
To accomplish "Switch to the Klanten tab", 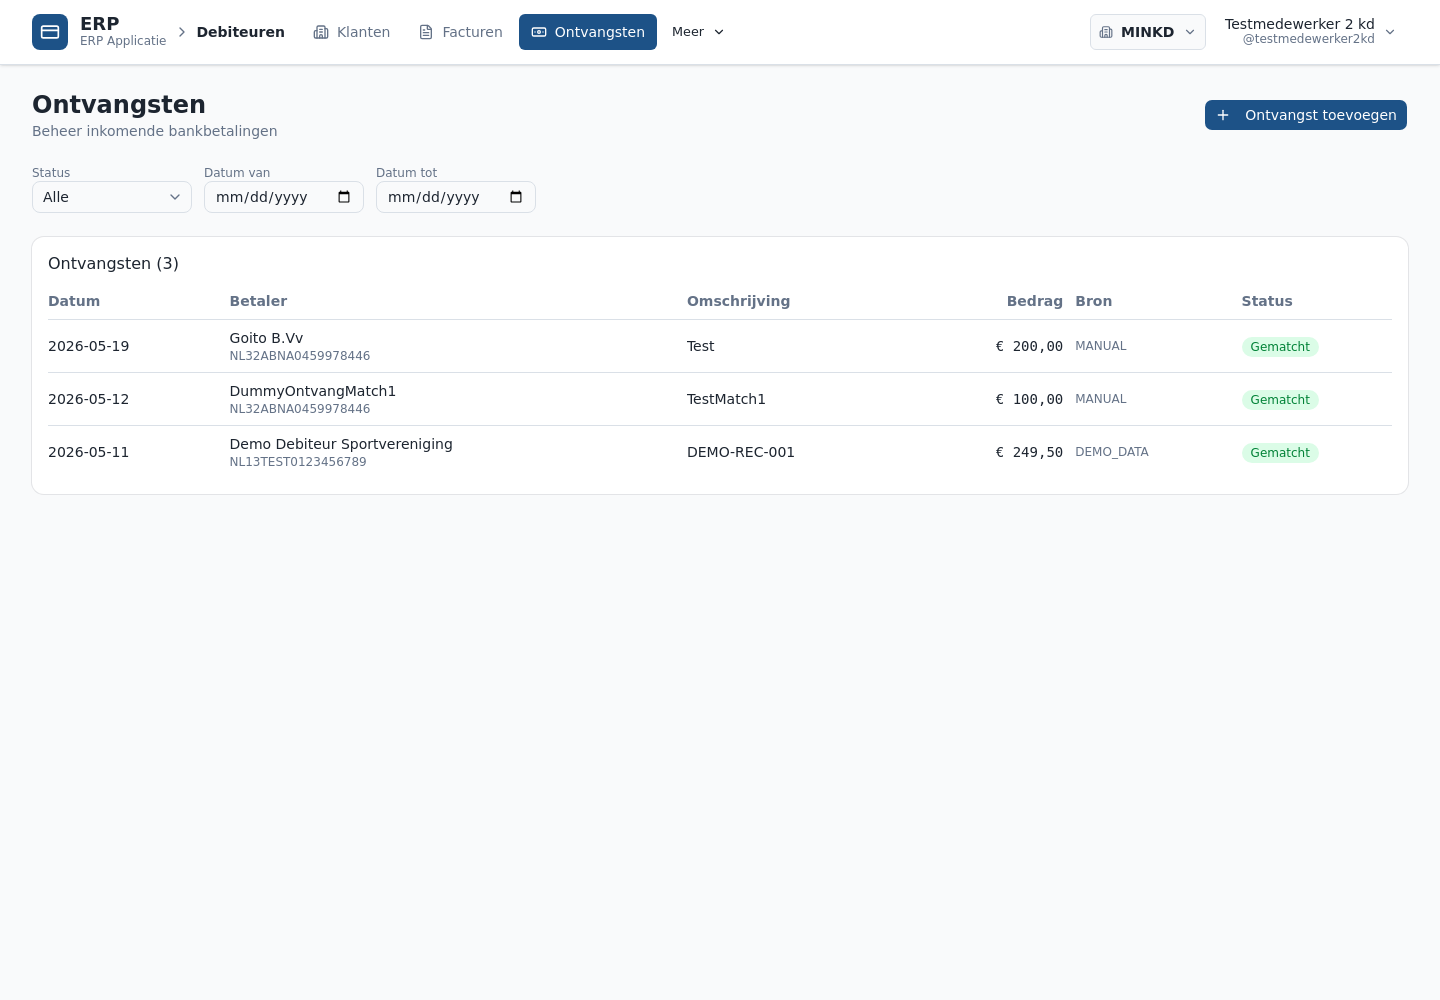I will pyautogui.click(x=352, y=32).
